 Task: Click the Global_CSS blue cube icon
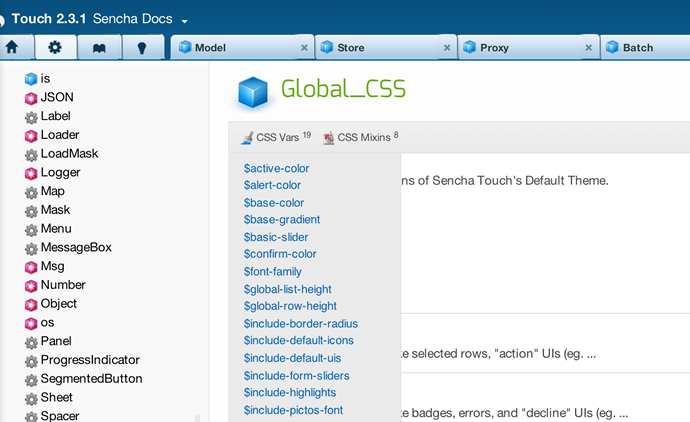tap(253, 92)
